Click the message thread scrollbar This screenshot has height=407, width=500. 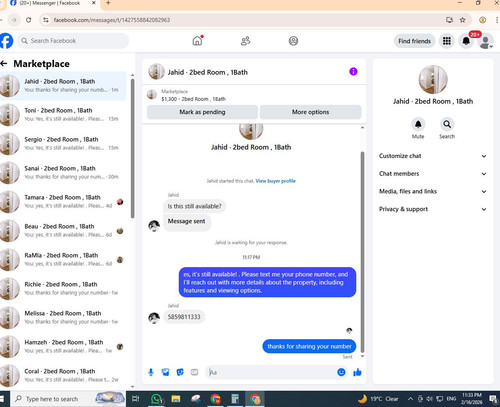click(362, 252)
